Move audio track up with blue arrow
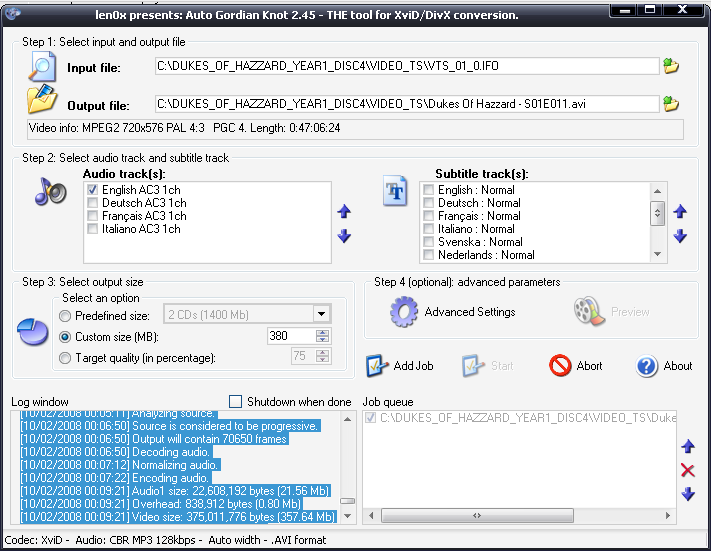 pos(344,212)
